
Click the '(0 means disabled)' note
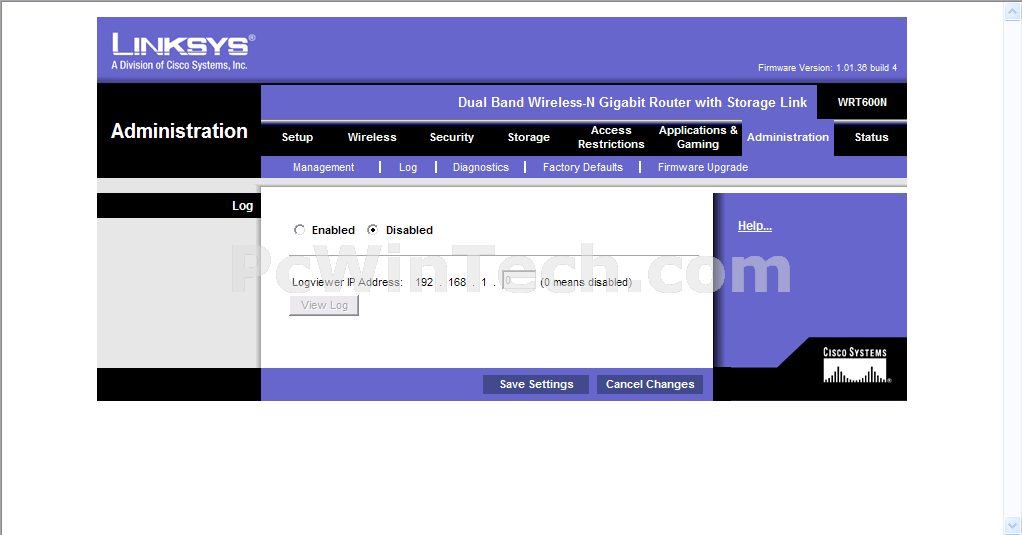586,282
